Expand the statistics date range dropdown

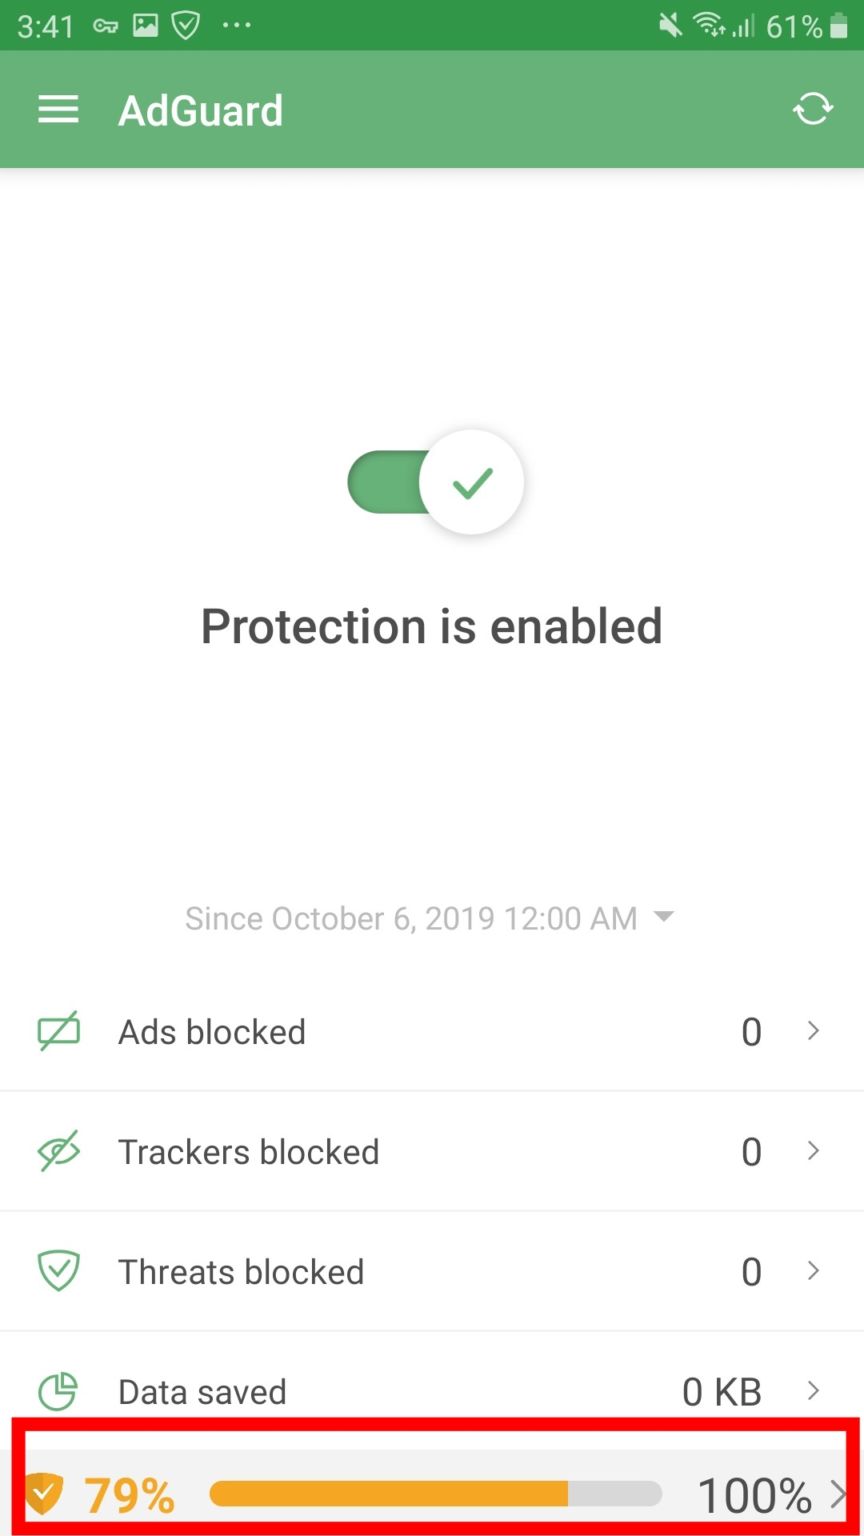[663, 917]
